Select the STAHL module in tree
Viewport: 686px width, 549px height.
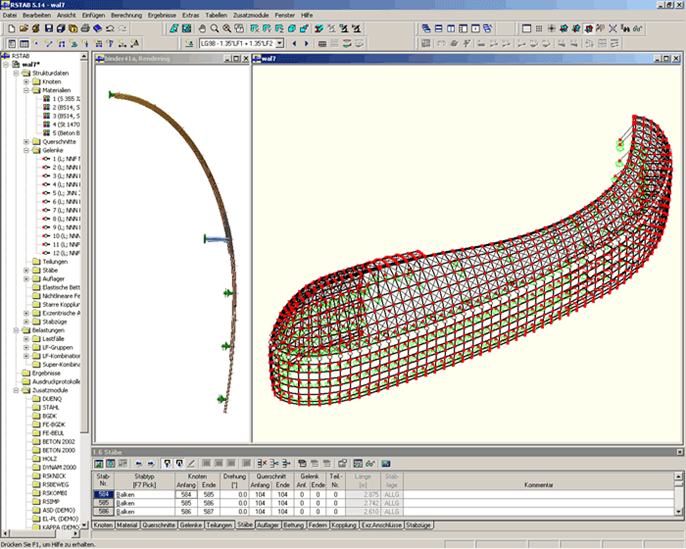(x=51, y=408)
